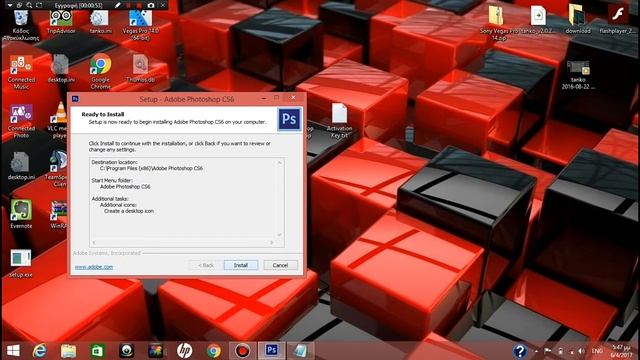Viewport: 640px width, 360px height.
Task: Open the Windows Store taskbar icon
Action: point(98,351)
